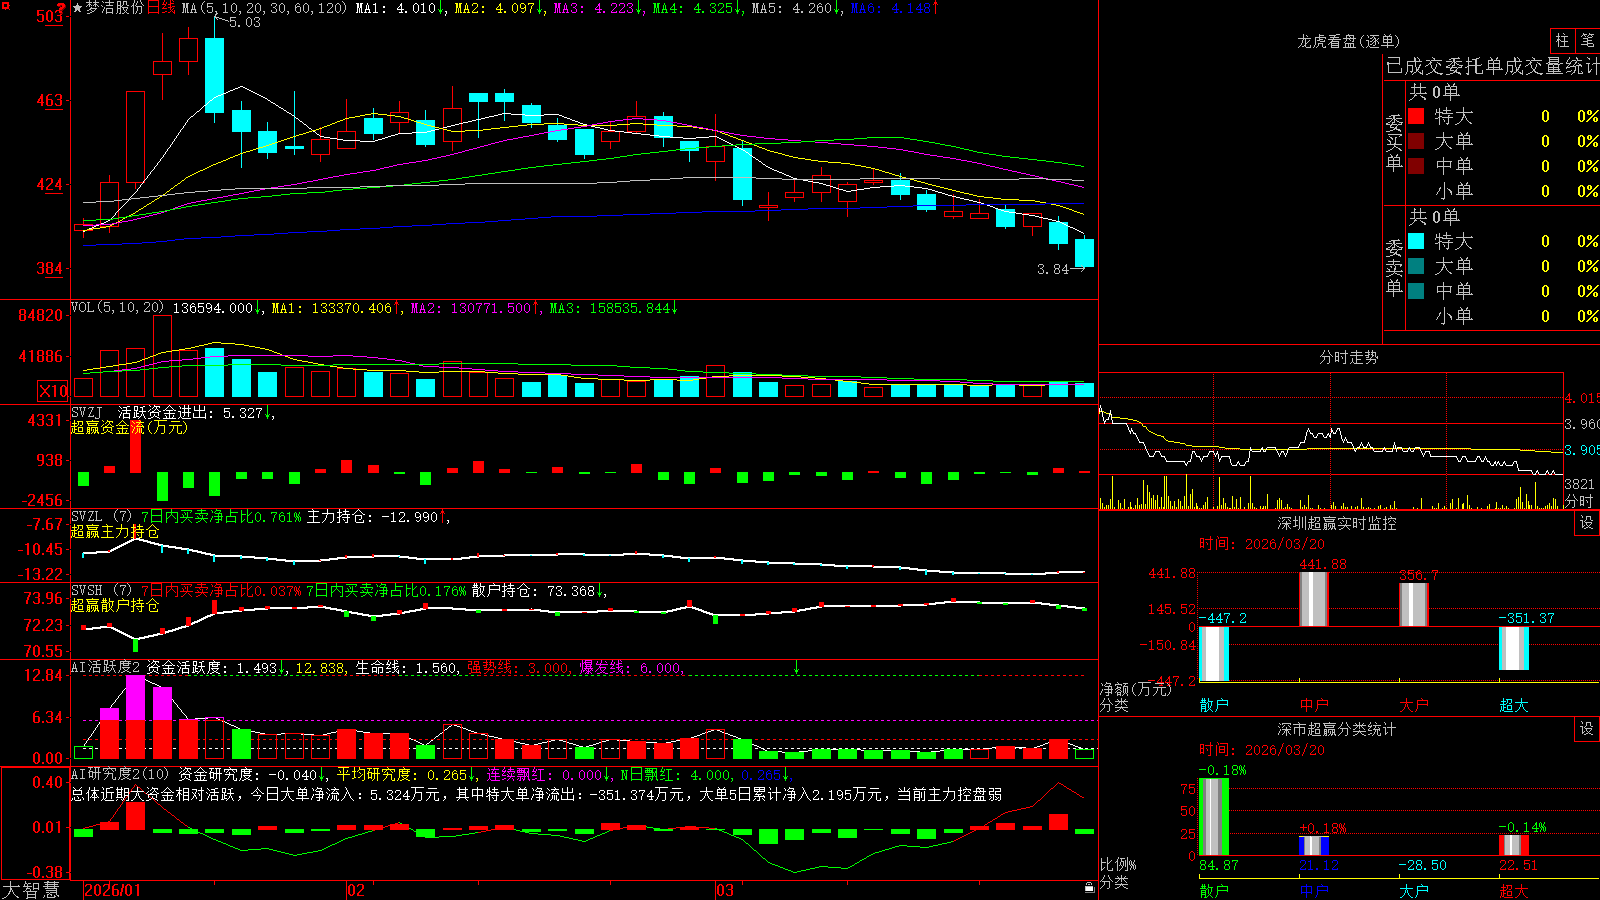Switch order view to 柱 mode

pos(1562,40)
